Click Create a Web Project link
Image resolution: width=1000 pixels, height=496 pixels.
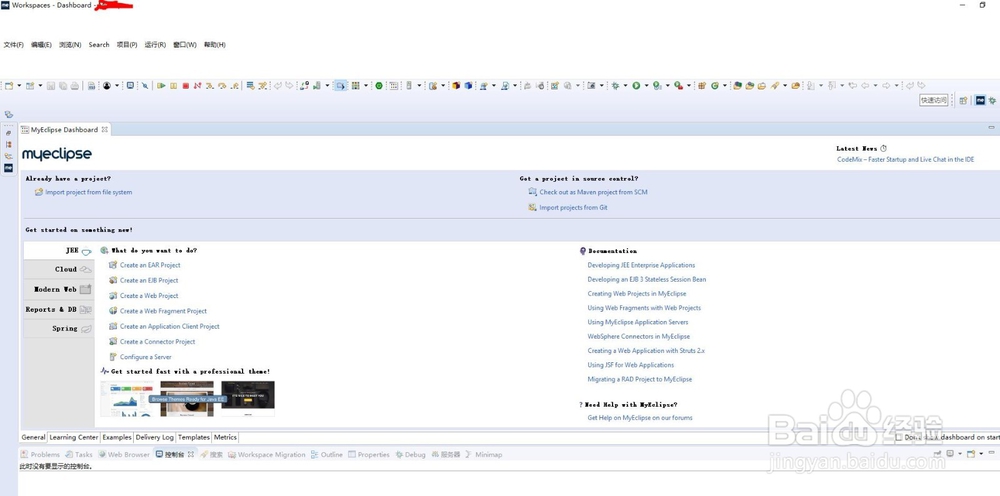pyautogui.click(x=149, y=296)
